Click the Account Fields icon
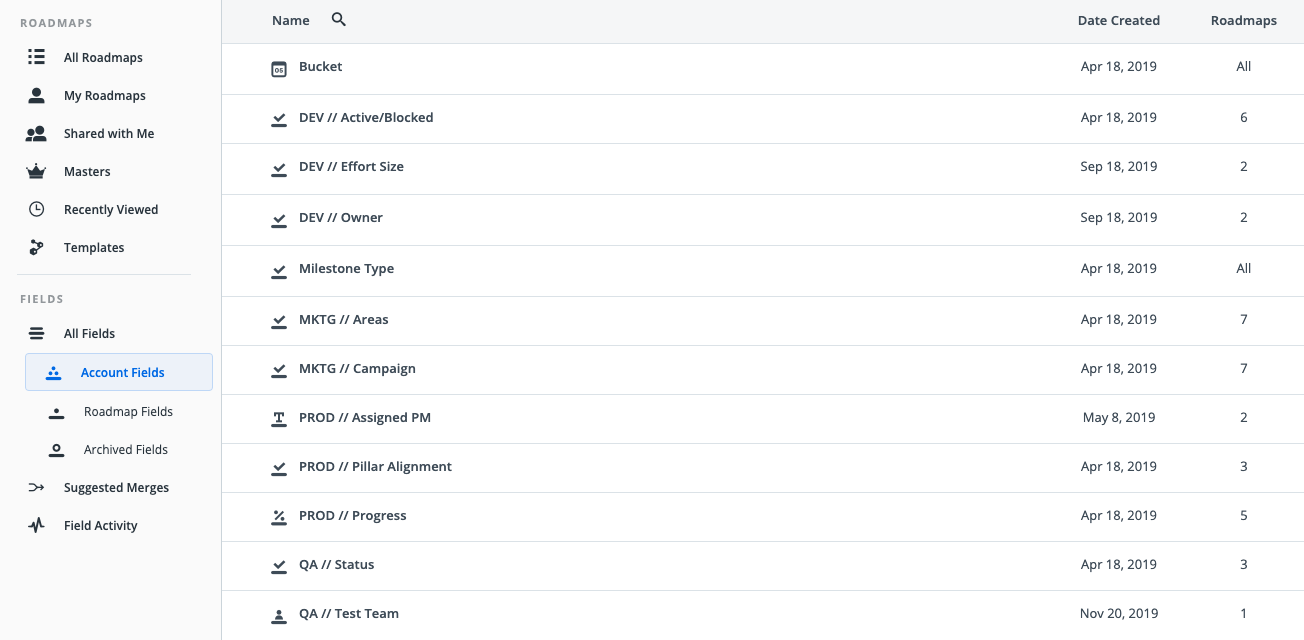This screenshot has height=640, width=1304. [x=54, y=372]
